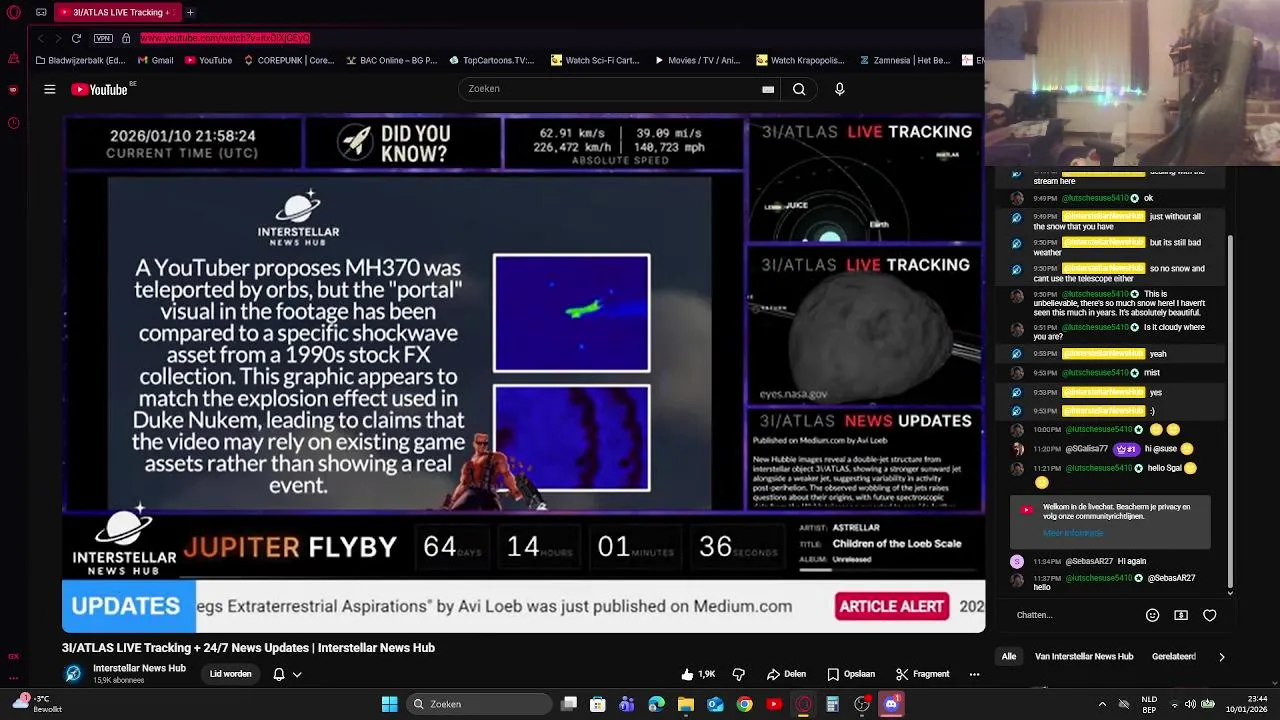The width and height of the screenshot is (1280, 720).
Task: Dislike the video with thumbs down
Action: point(739,674)
